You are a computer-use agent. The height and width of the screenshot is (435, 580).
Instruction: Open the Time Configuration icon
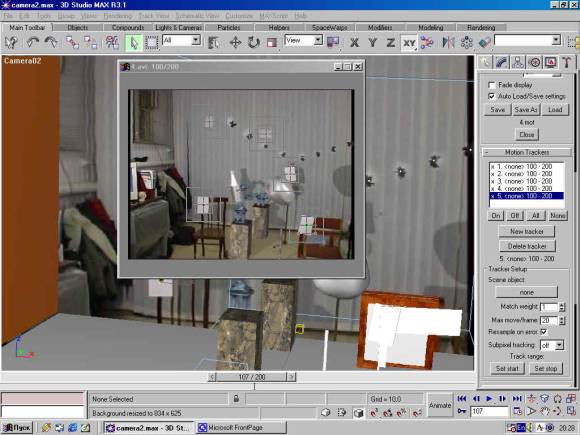coord(517,411)
